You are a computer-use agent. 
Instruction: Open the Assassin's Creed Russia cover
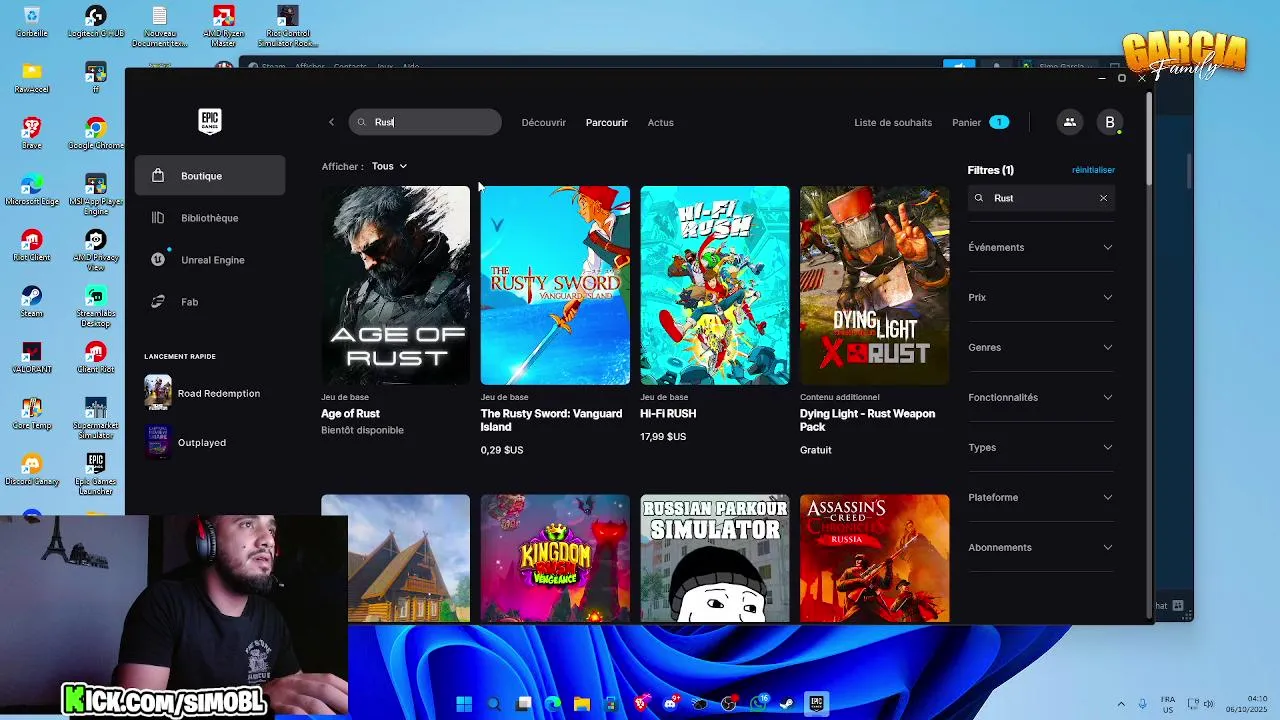[874, 558]
